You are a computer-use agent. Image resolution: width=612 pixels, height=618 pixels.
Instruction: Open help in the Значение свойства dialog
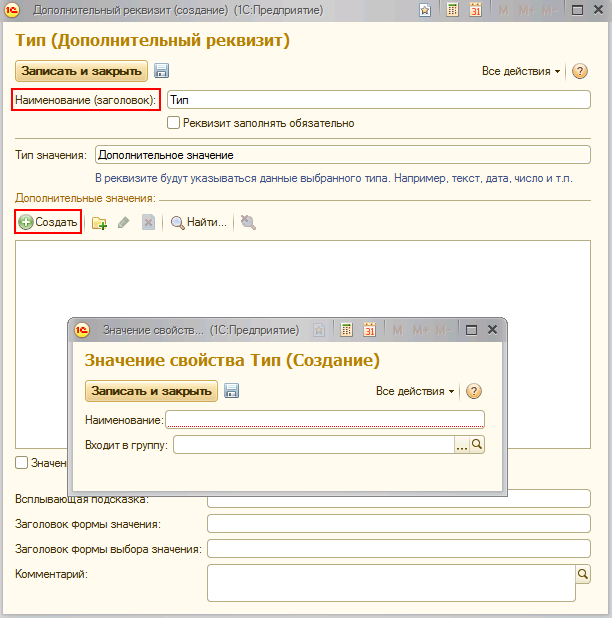click(474, 391)
